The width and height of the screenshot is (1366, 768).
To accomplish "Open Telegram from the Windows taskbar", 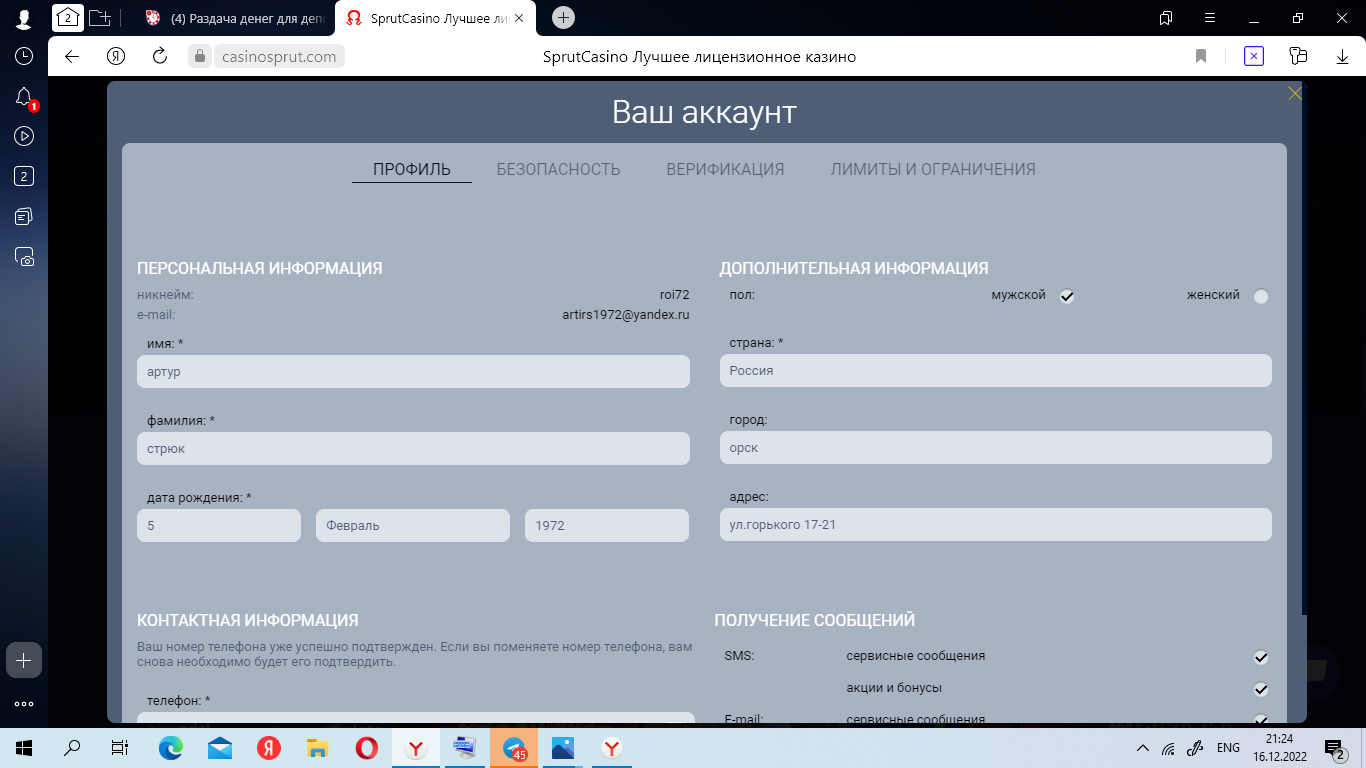I will [x=514, y=748].
